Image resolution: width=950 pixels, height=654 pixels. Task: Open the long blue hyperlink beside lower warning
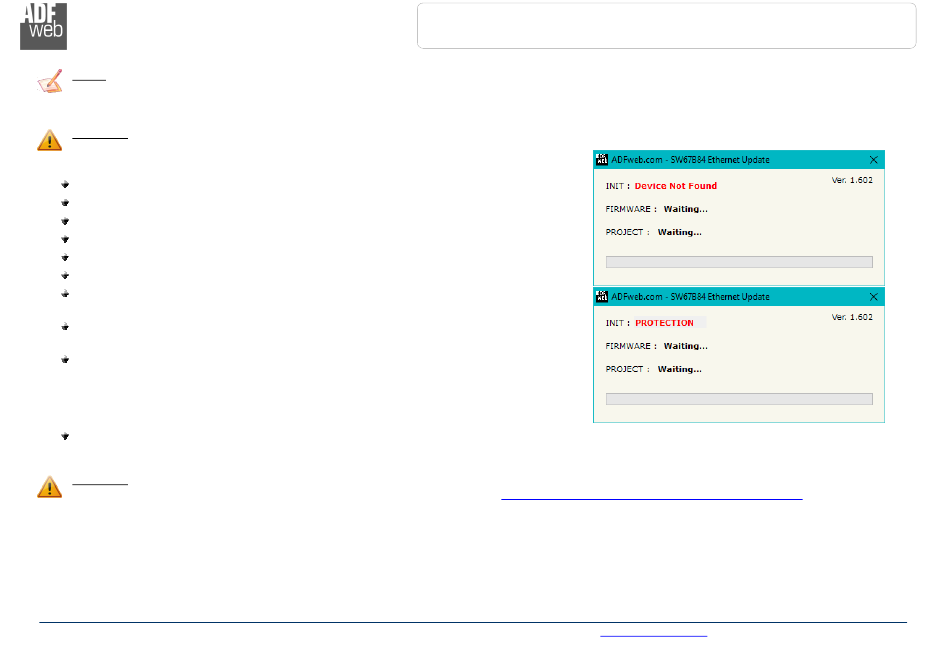click(652, 498)
